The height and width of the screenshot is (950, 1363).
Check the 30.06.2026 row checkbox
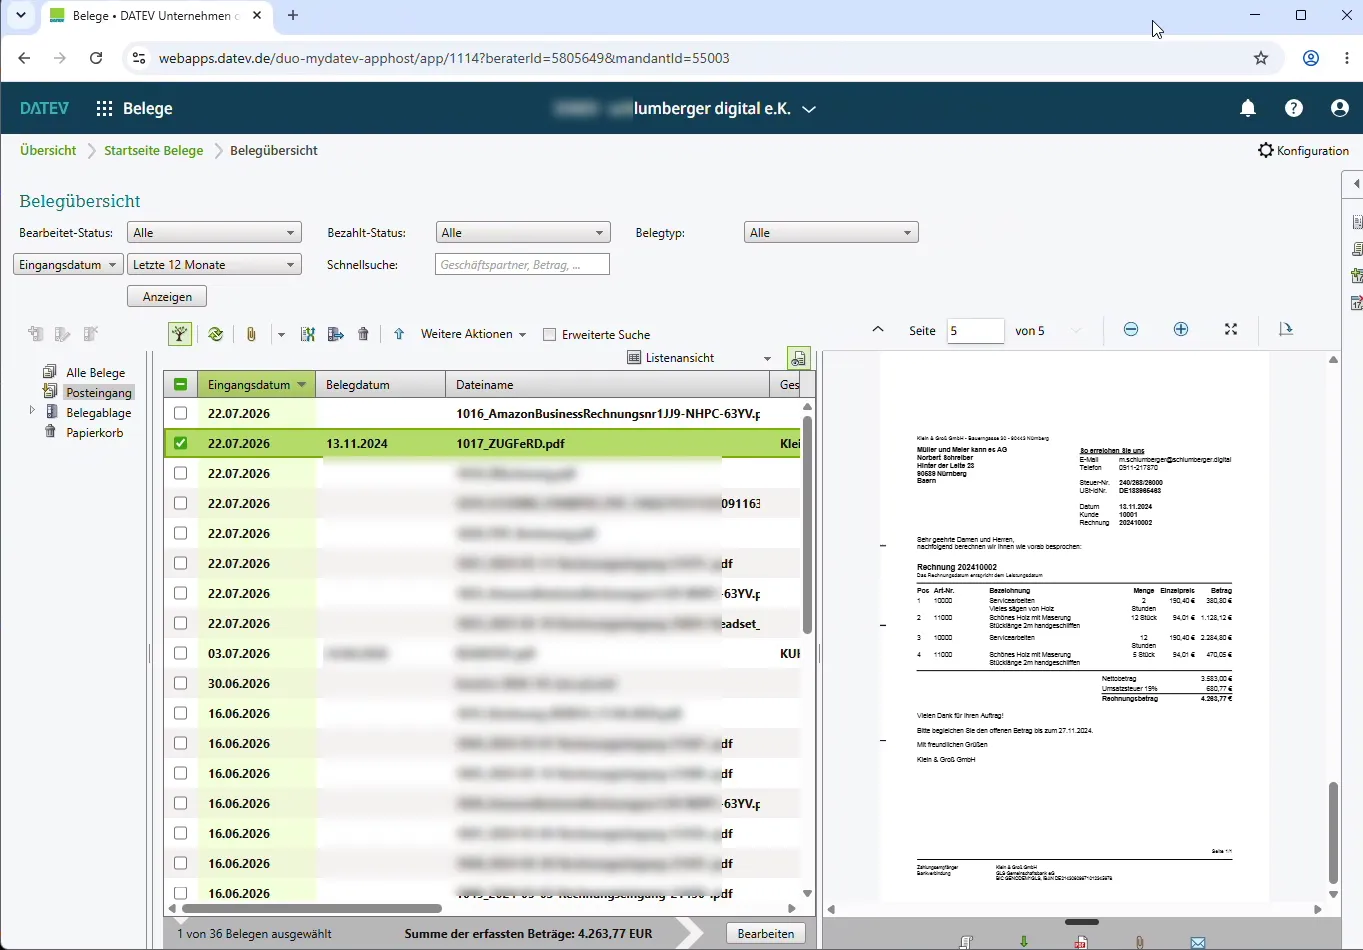pos(180,683)
